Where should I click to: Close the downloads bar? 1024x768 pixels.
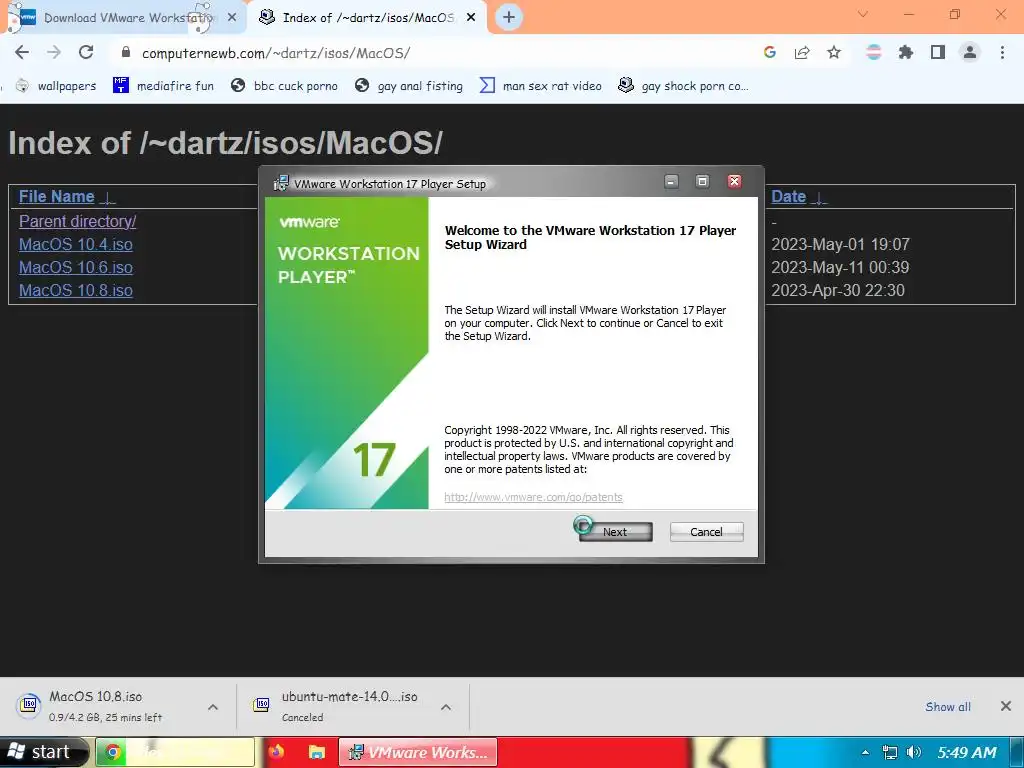[x=1006, y=706]
